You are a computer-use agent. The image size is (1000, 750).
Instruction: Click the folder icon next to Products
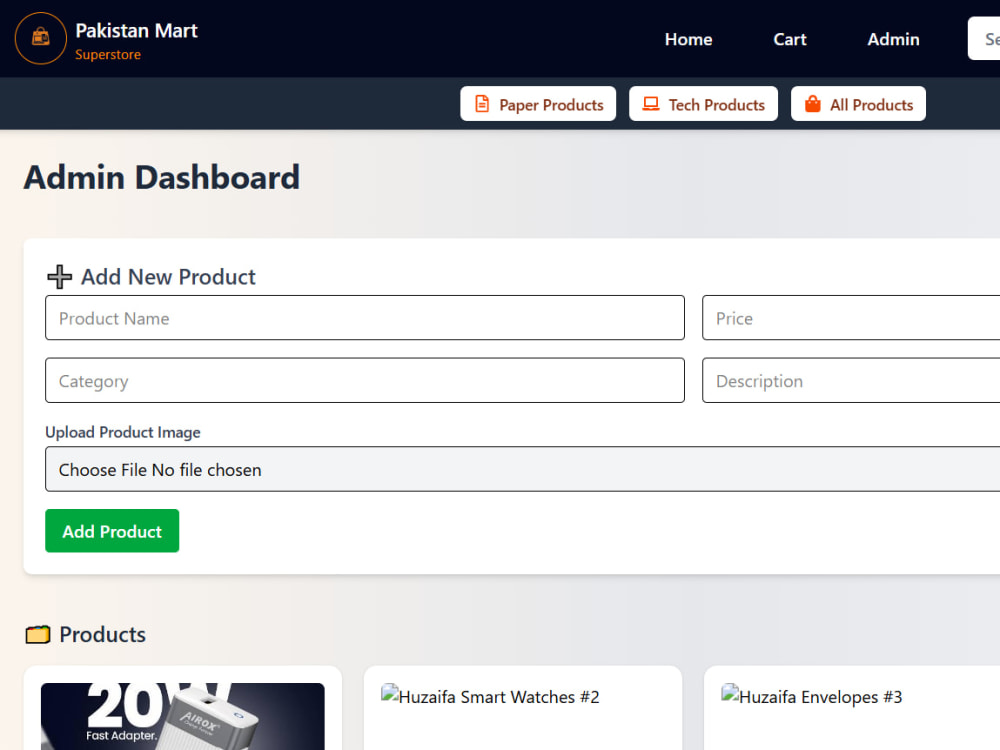[x=38, y=635]
